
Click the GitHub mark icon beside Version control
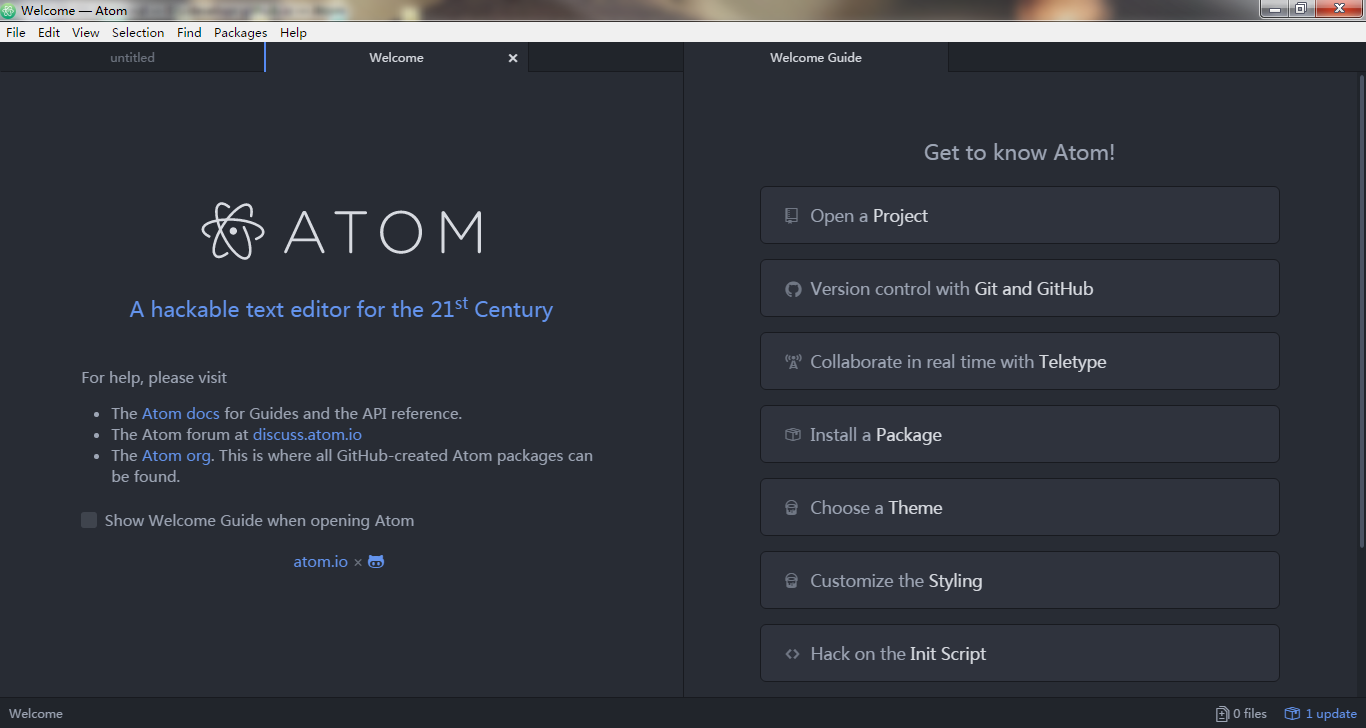pyautogui.click(x=793, y=289)
